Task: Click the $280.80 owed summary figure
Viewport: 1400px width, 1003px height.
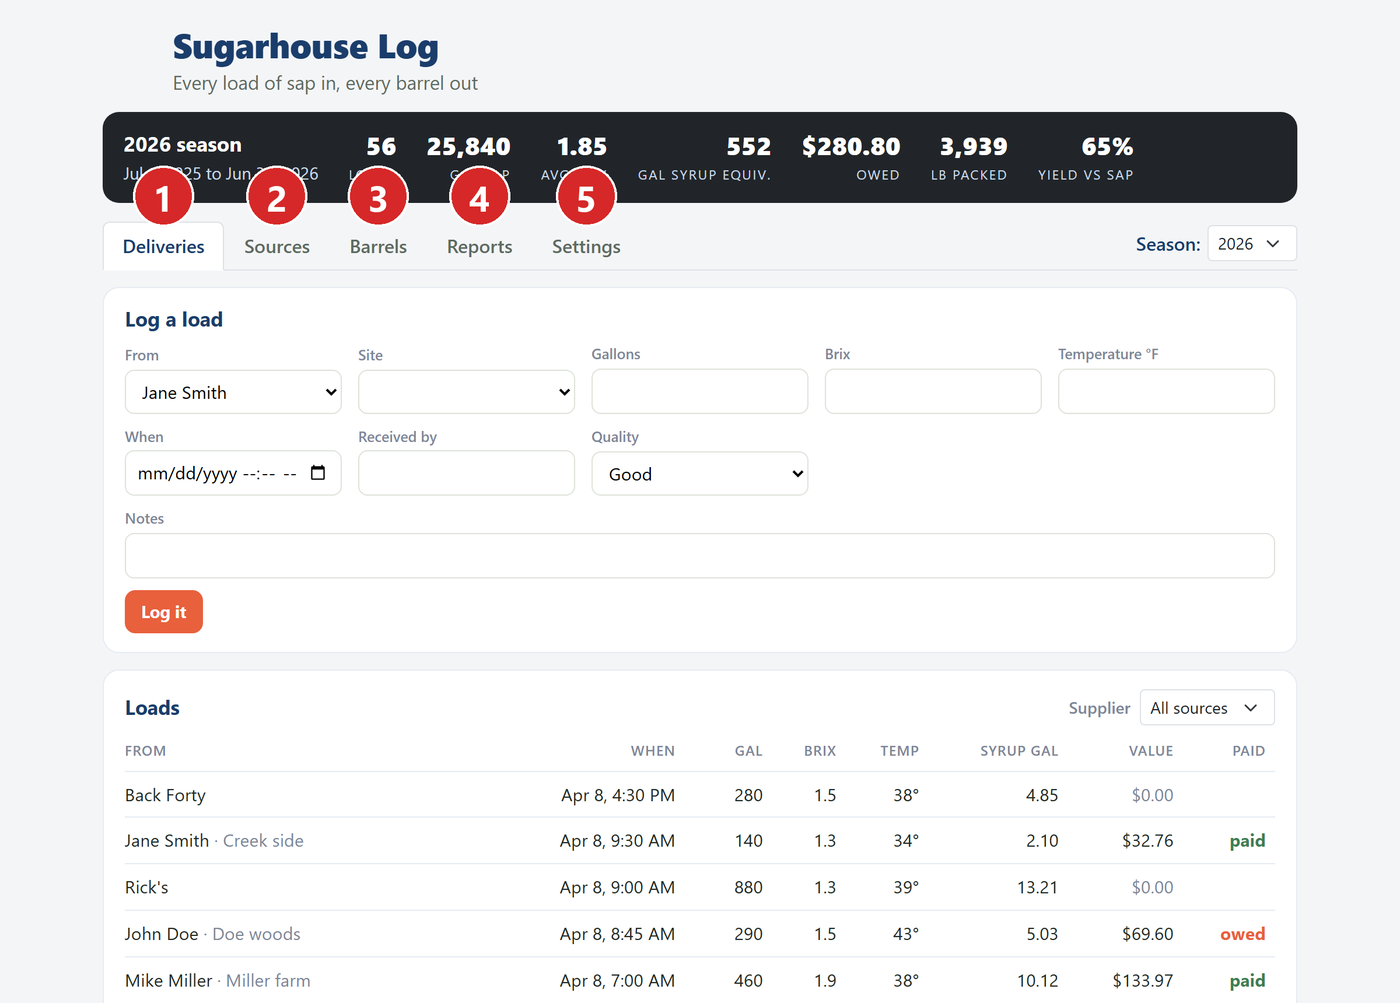Action: click(x=851, y=147)
